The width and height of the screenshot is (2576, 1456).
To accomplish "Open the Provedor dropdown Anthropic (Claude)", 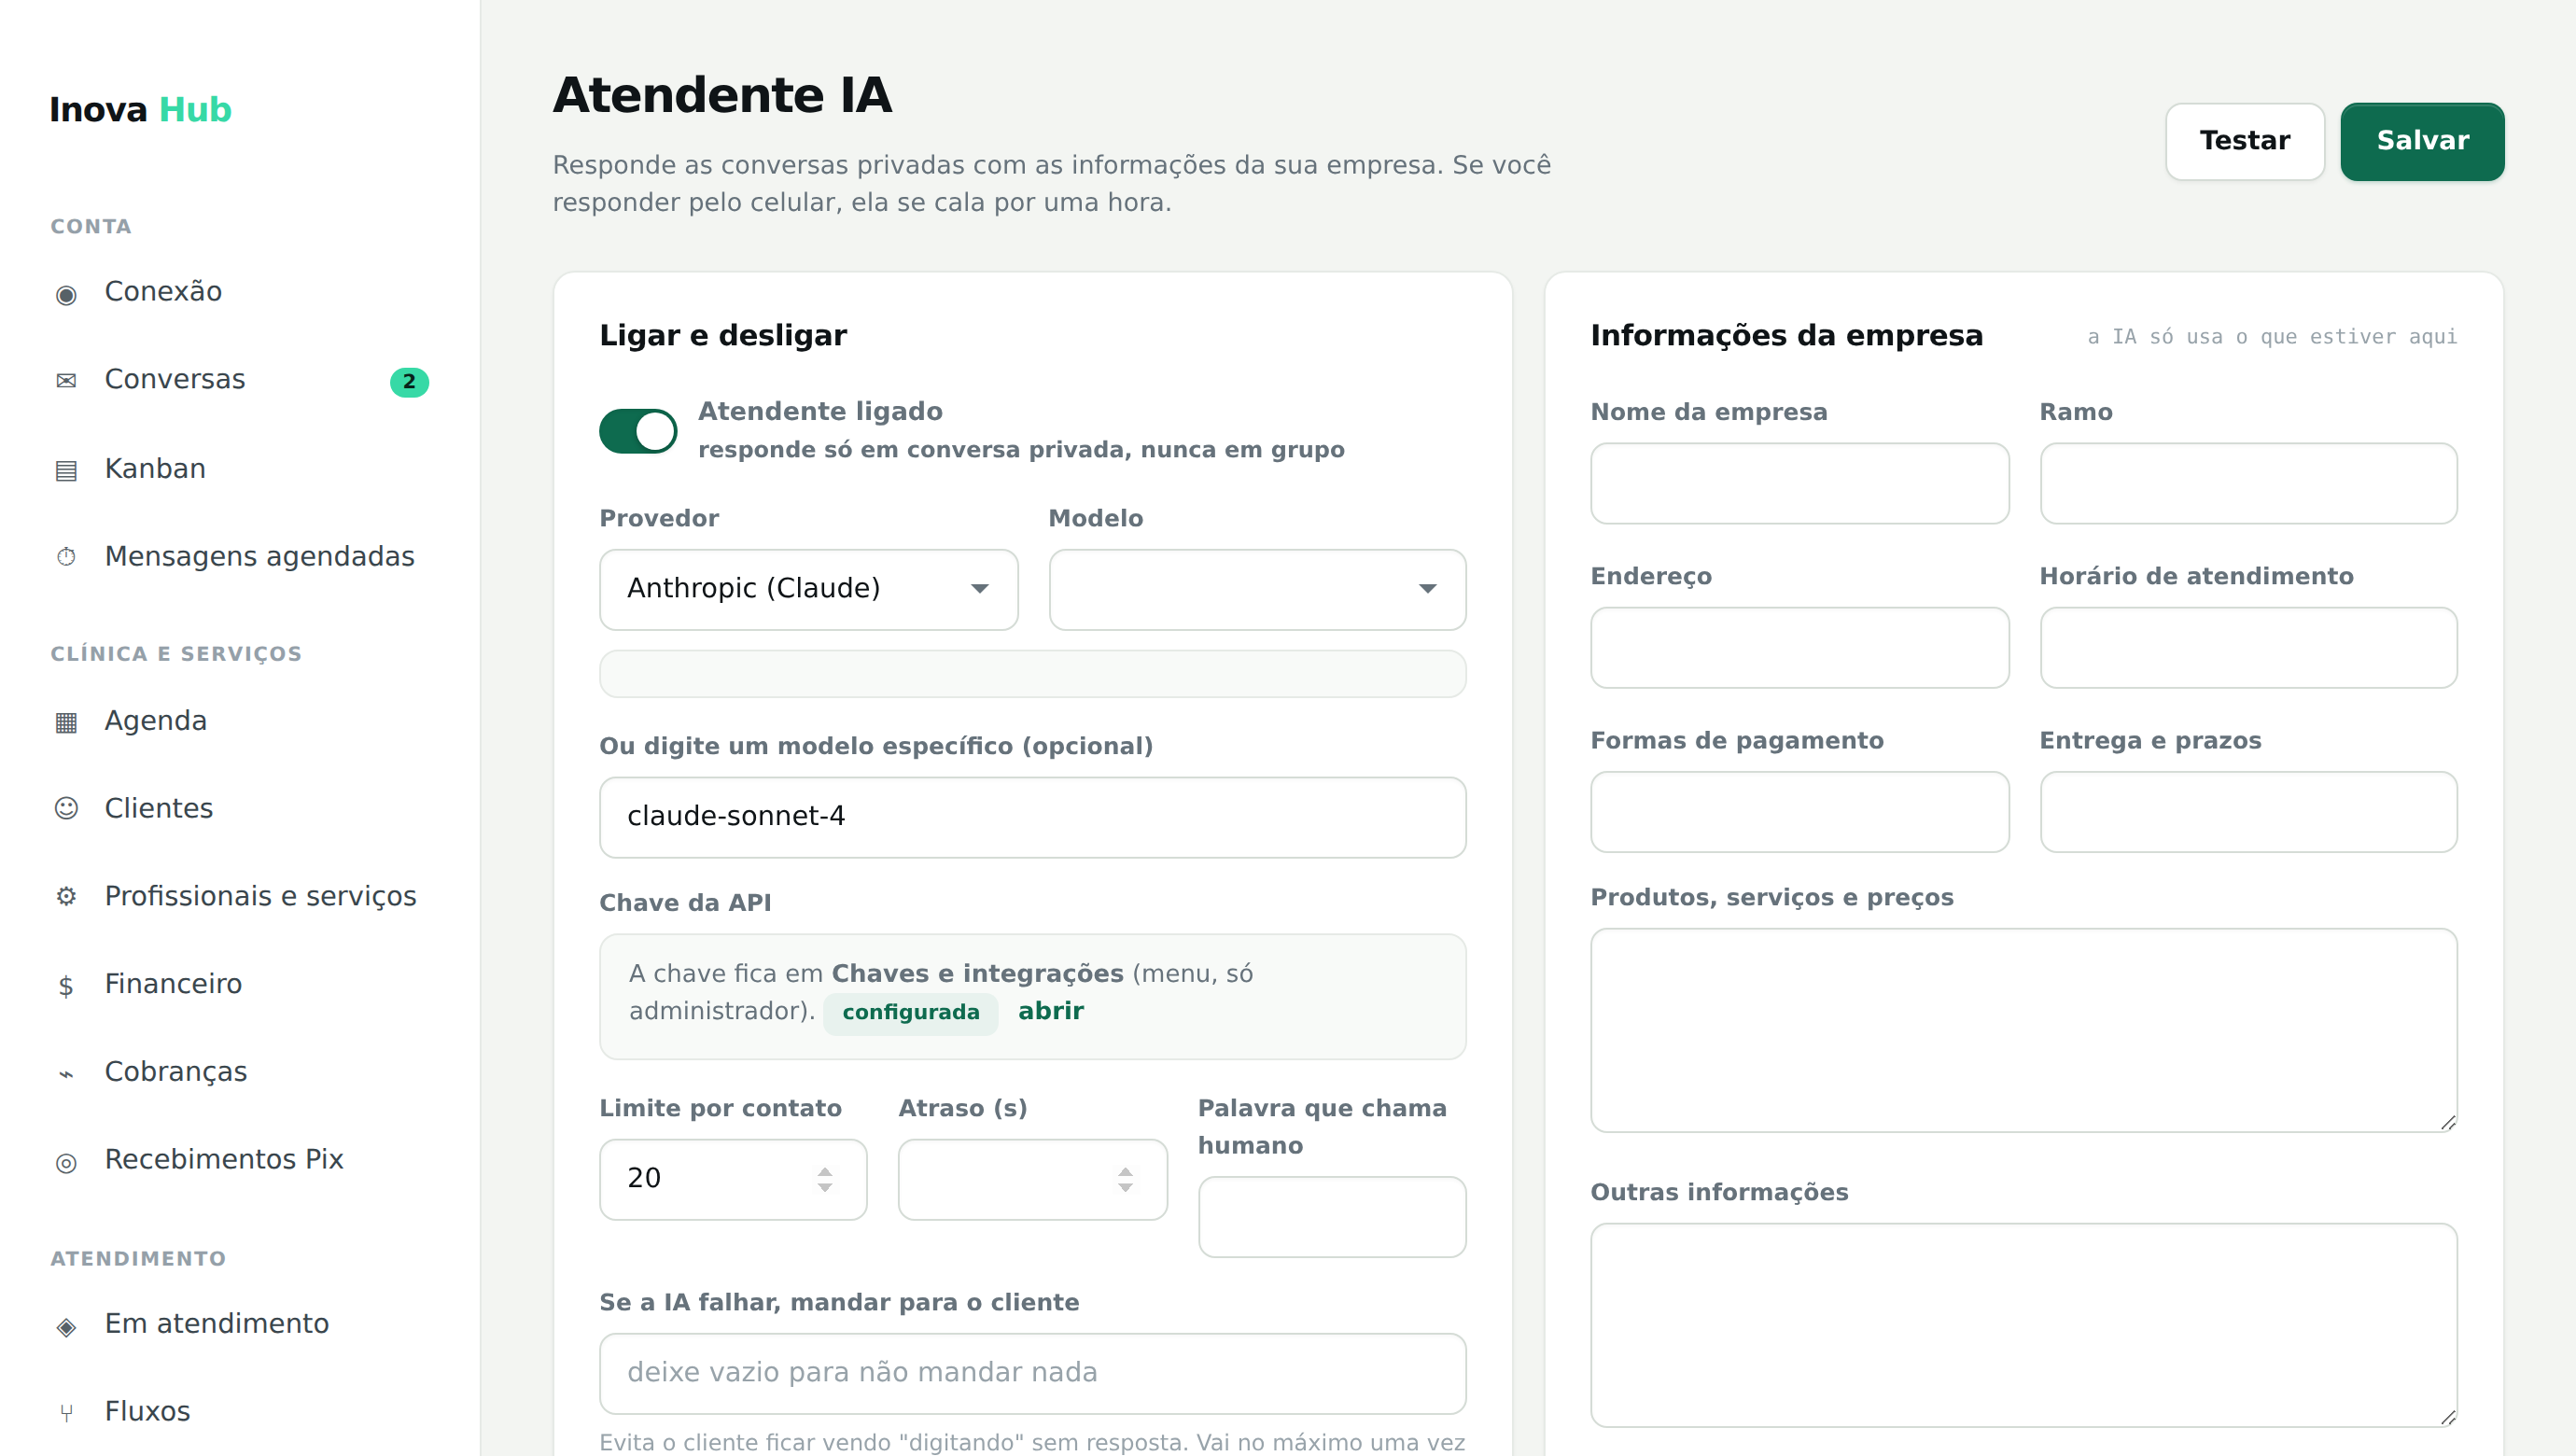I will pyautogui.click(x=808, y=589).
